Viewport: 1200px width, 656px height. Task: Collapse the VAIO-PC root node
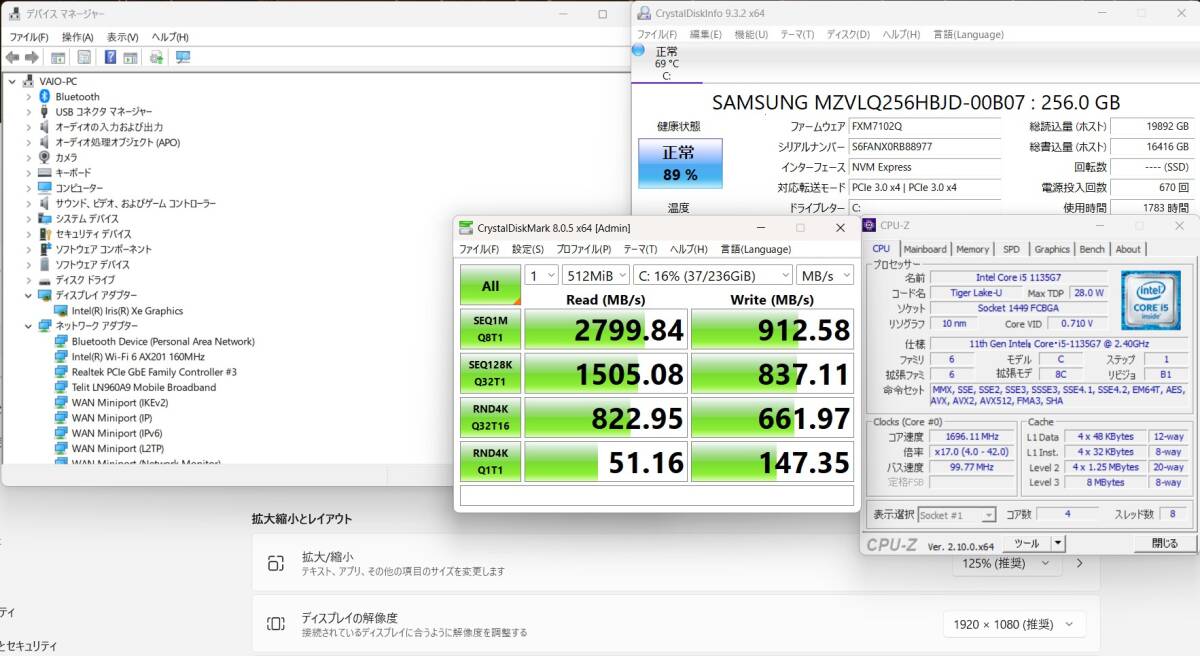click(12, 81)
